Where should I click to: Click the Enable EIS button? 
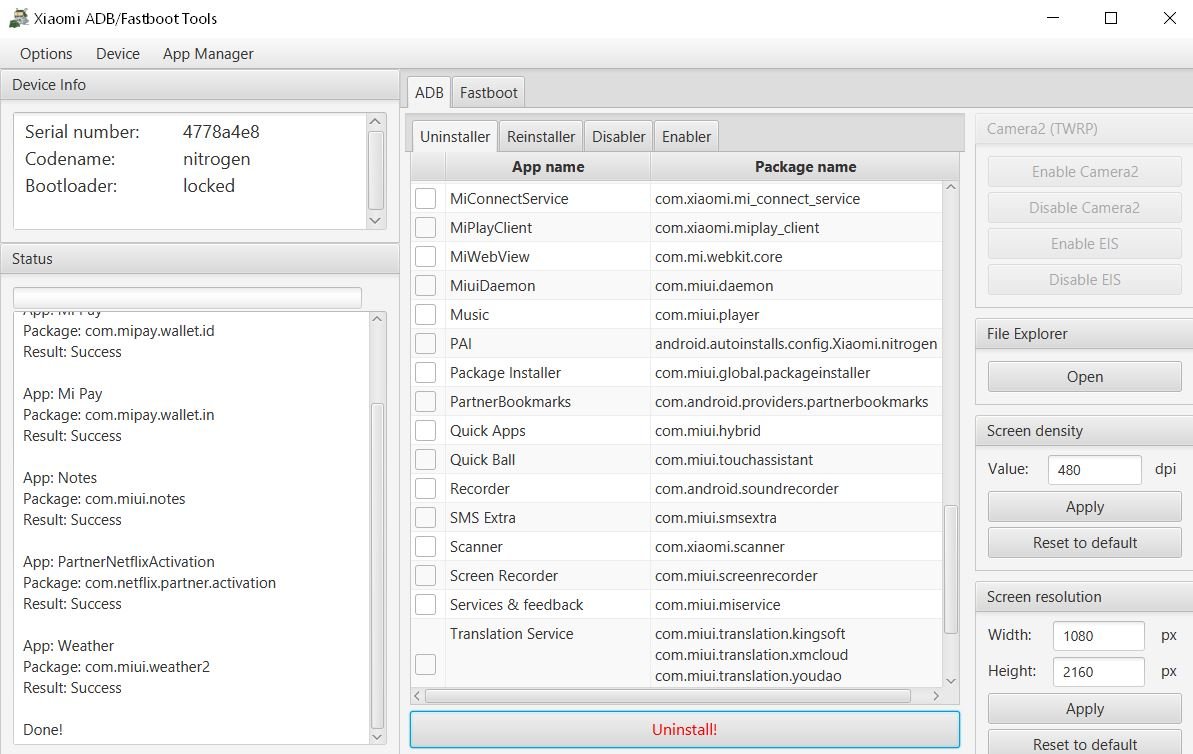[1084, 243]
